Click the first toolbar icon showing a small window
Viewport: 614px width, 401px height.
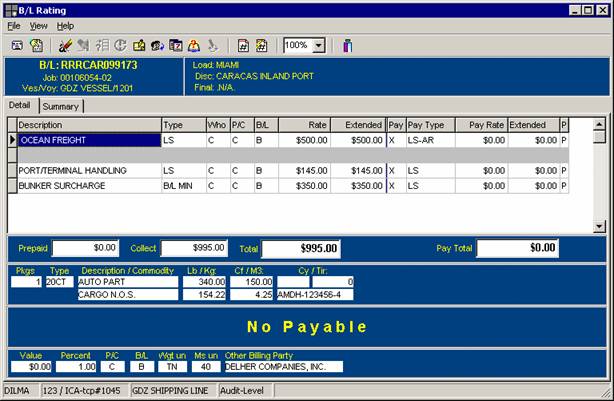coord(17,45)
